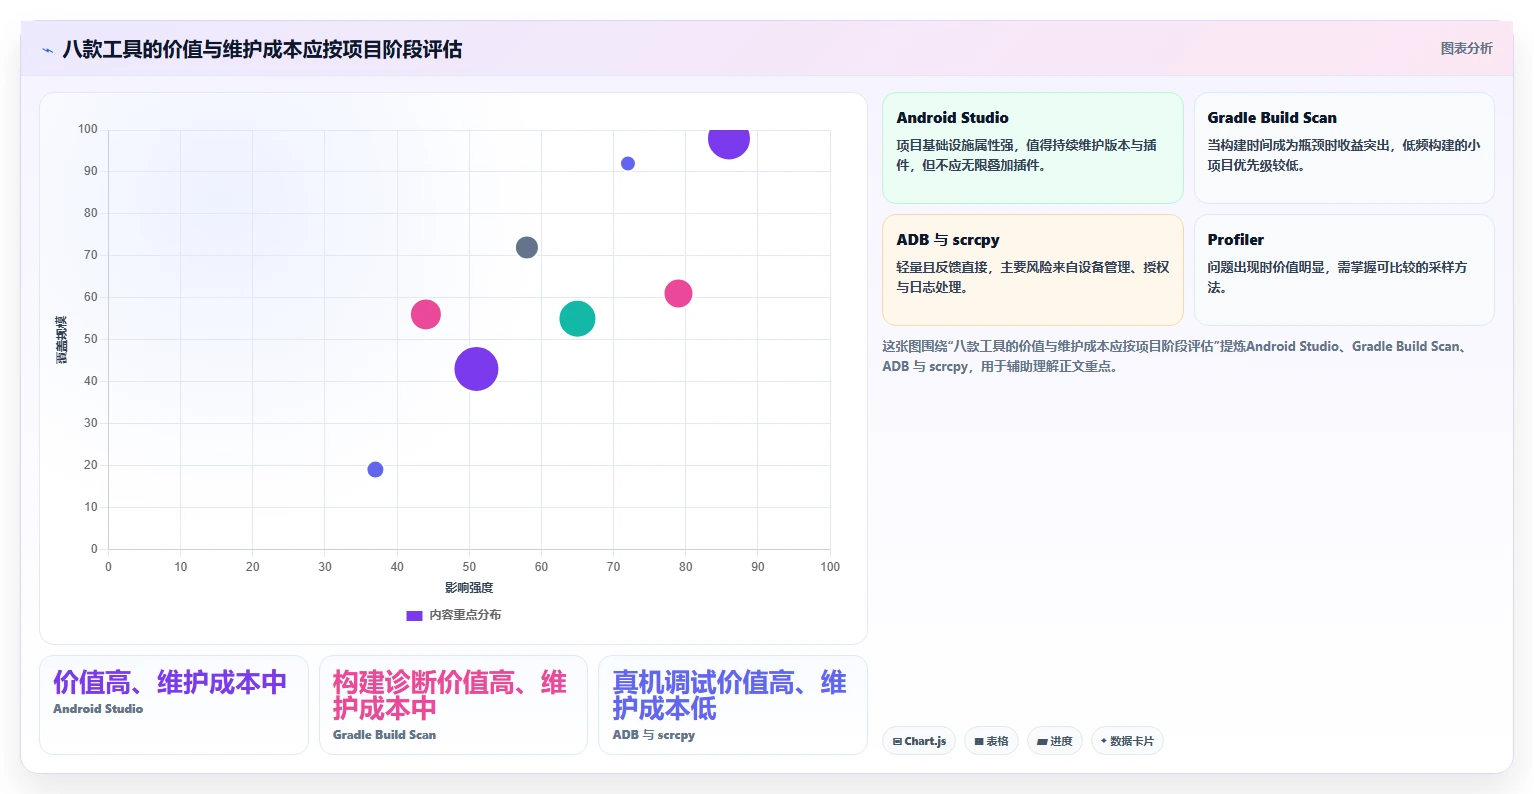Click the 图表分析 label in the header

(x=1466, y=48)
